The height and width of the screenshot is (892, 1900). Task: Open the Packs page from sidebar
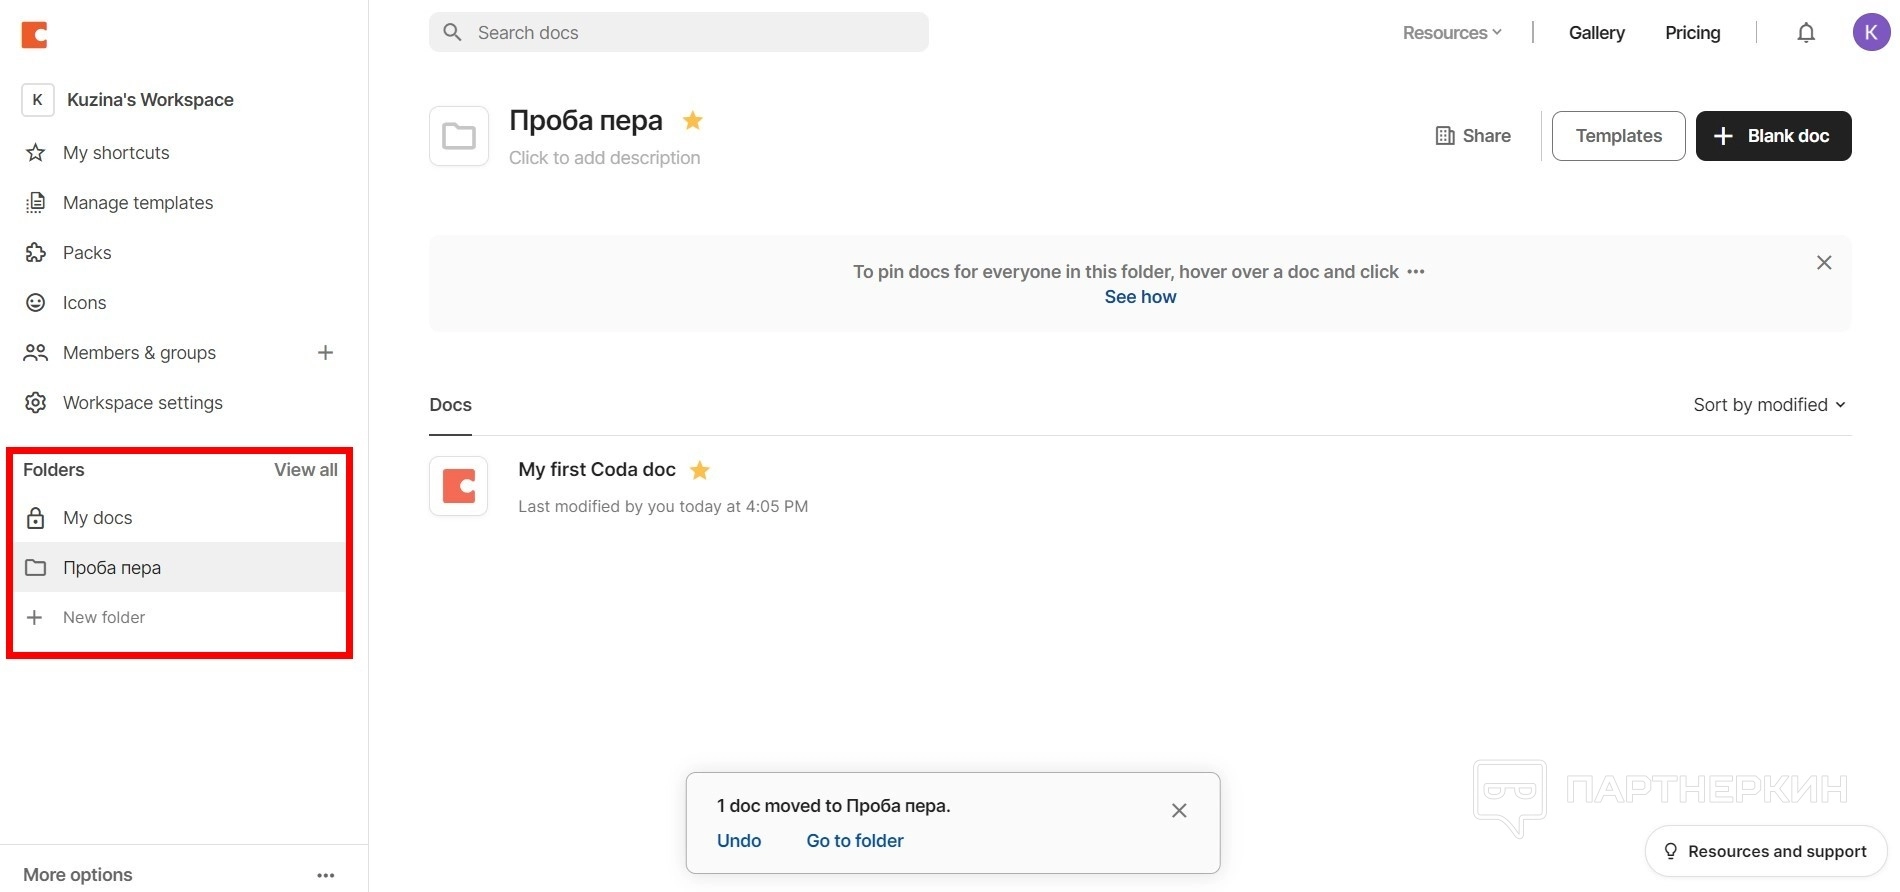pyautogui.click(x=87, y=253)
